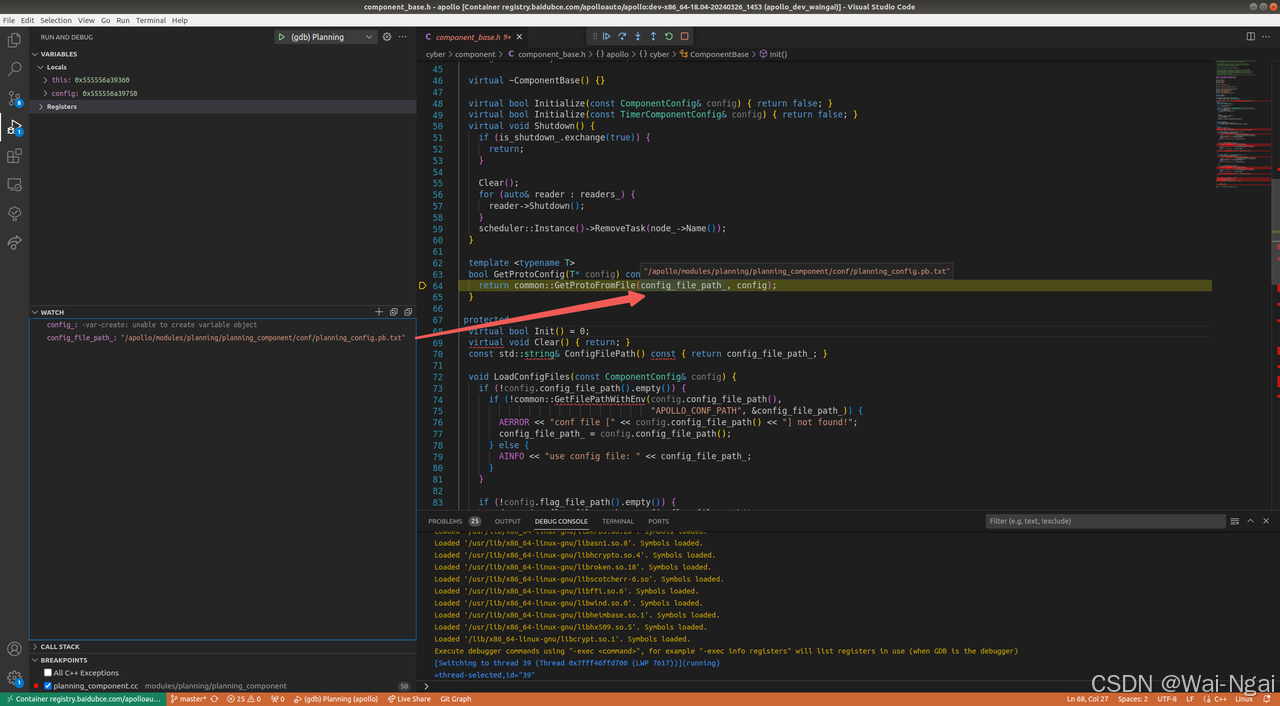Screen dimensions: 1280x706
Task: Click the Step Over debug icon
Action: point(622,35)
